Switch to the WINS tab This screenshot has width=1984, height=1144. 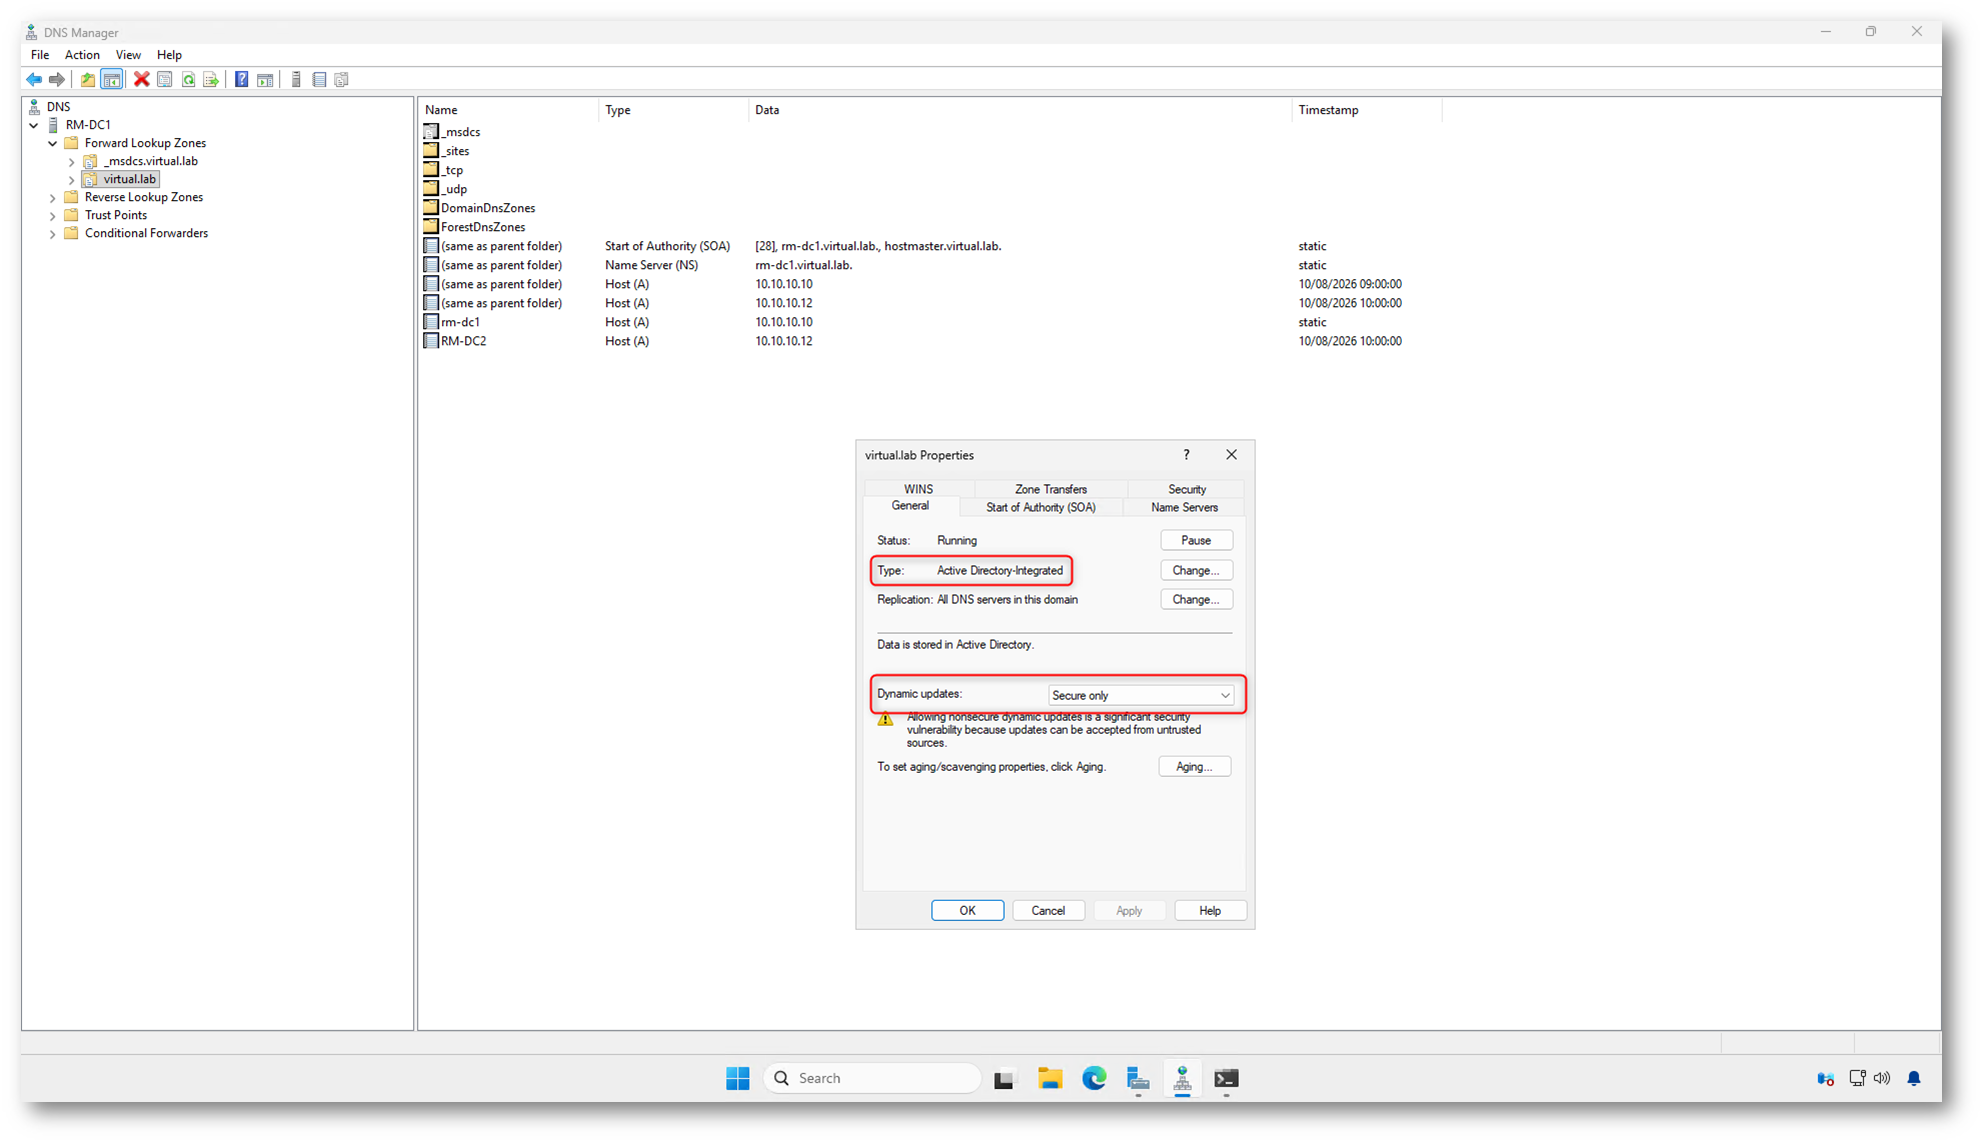coord(918,489)
